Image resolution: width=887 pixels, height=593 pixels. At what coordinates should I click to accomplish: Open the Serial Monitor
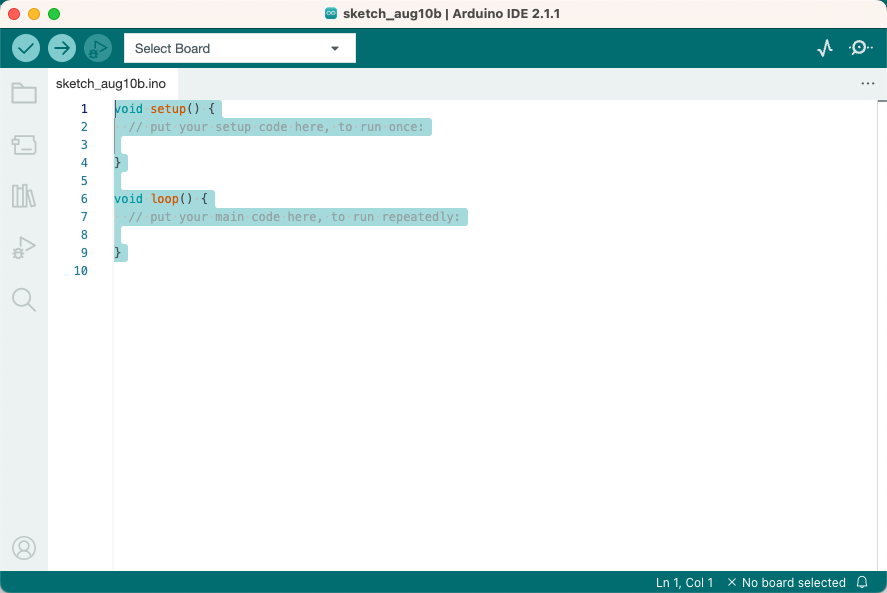pos(860,48)
